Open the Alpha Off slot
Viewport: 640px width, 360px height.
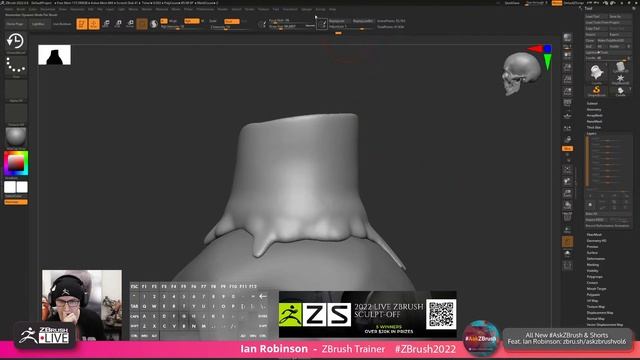click(16, 91)
